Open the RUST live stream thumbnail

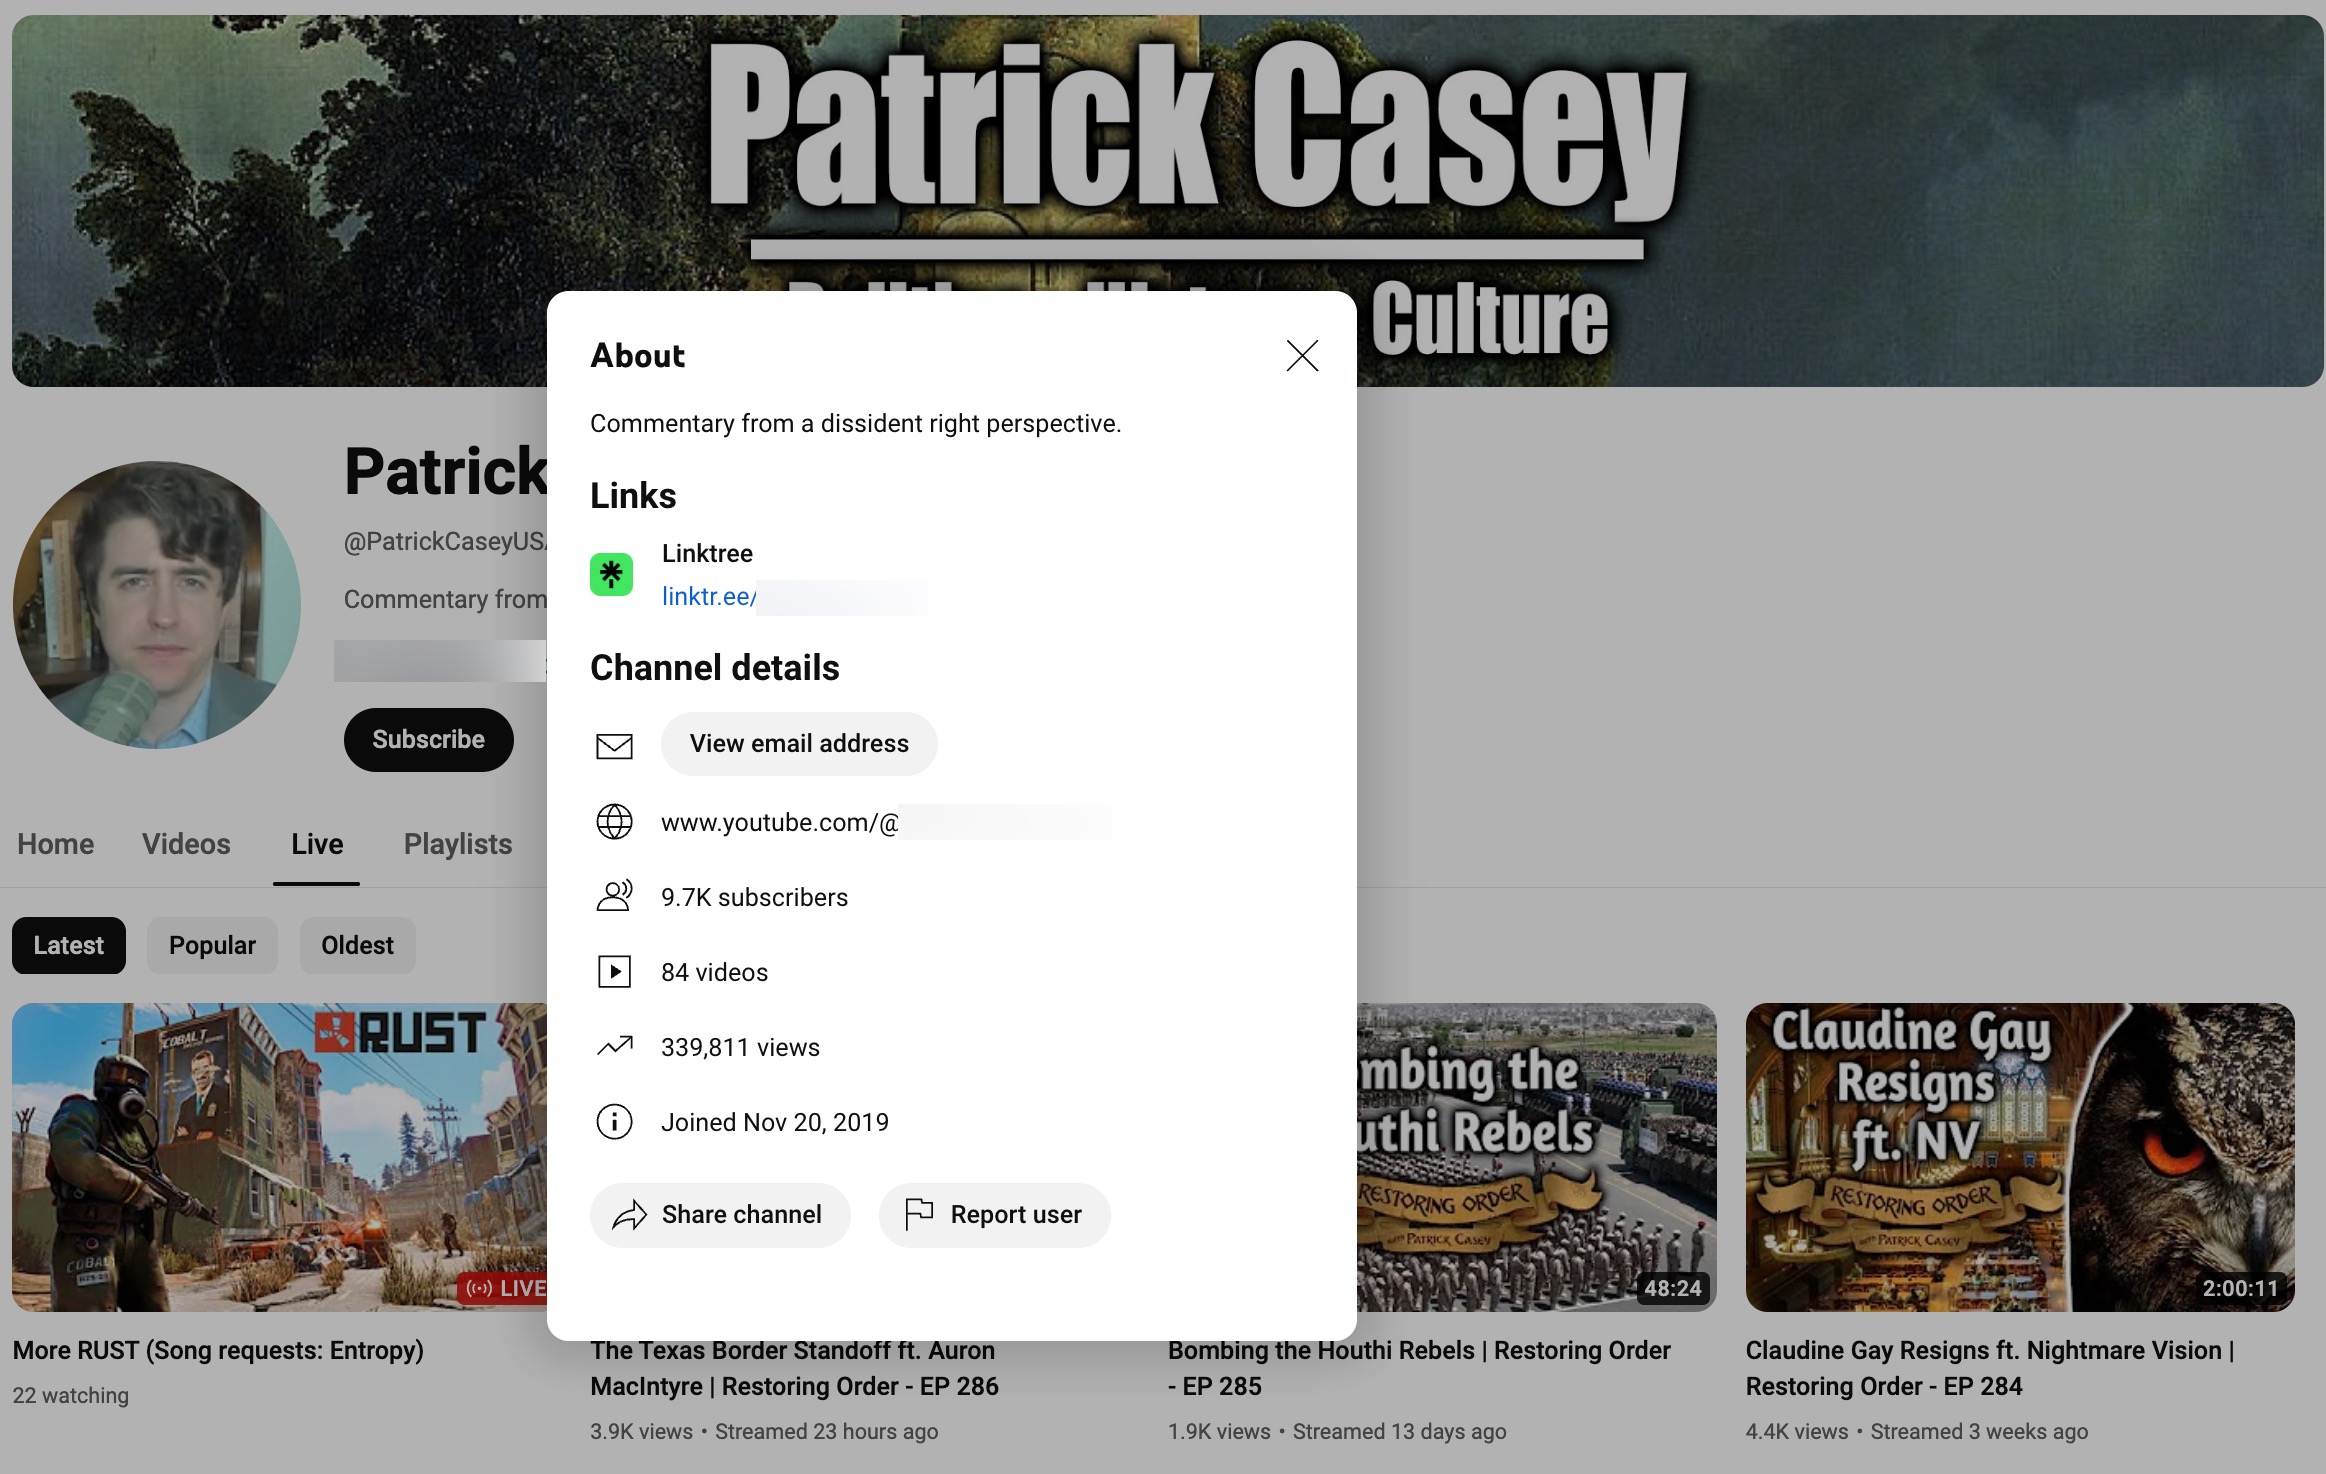tap(279, 1157)
